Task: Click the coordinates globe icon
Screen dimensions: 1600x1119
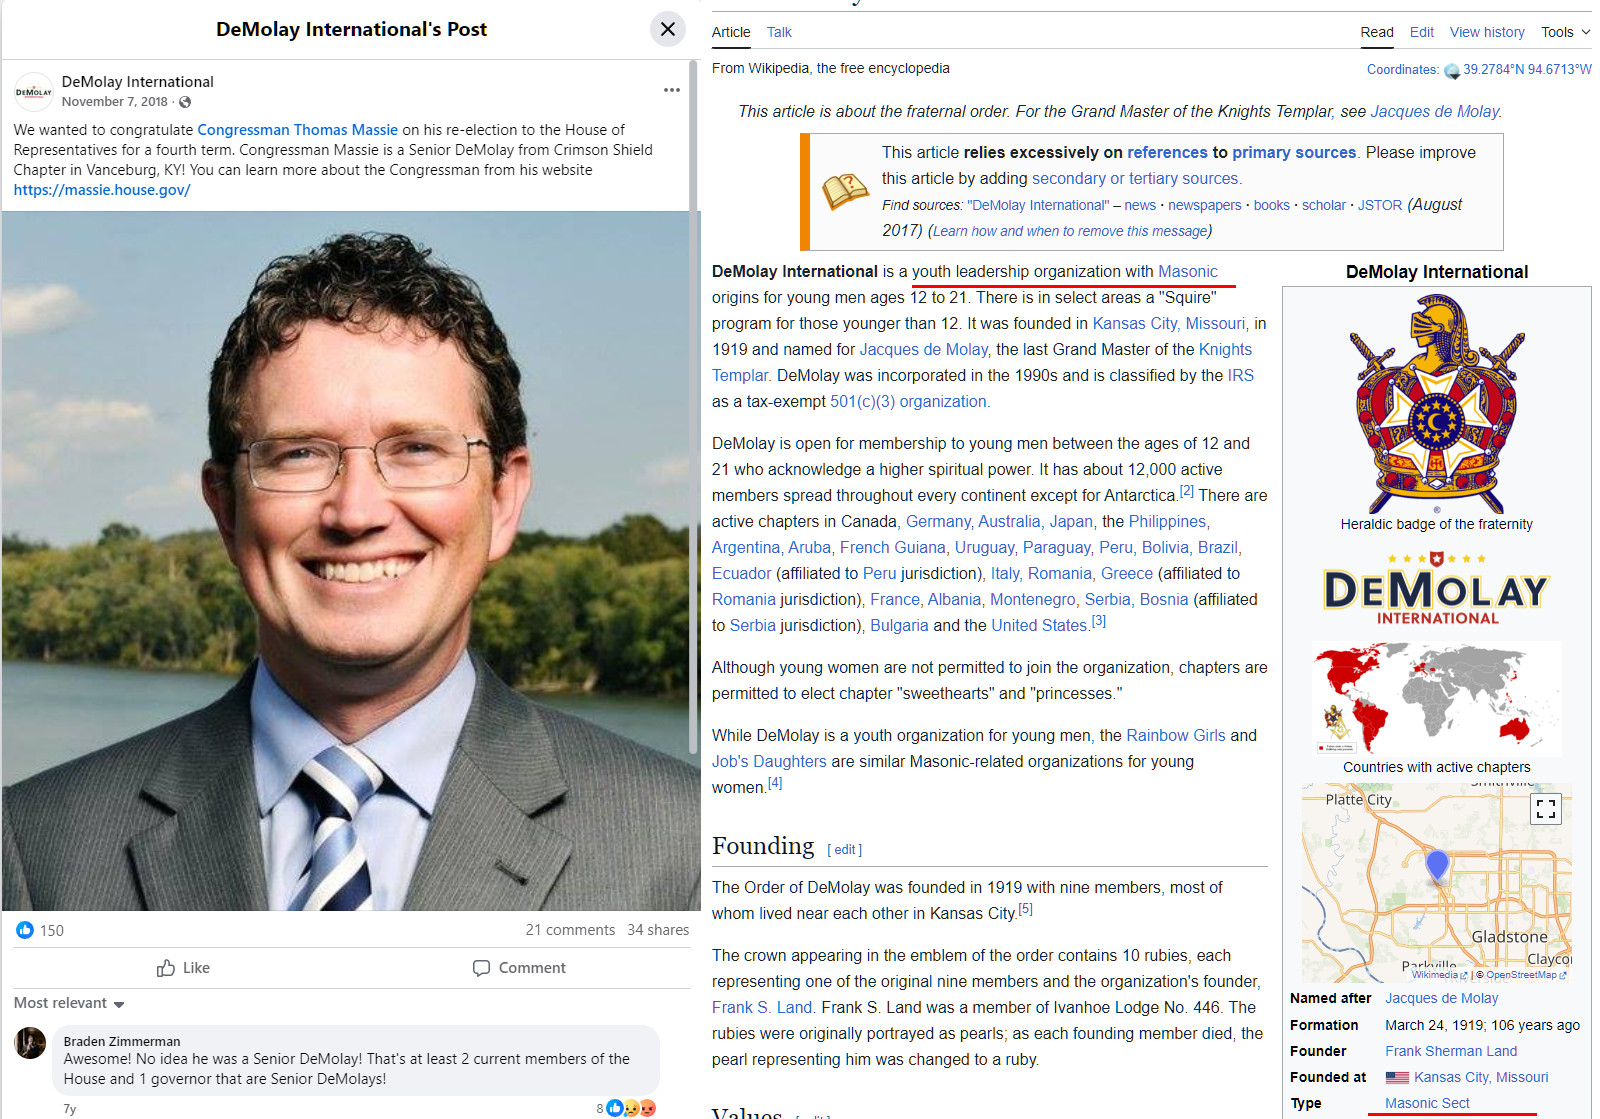Action: pyautogui.click(x=1452, y=70)
